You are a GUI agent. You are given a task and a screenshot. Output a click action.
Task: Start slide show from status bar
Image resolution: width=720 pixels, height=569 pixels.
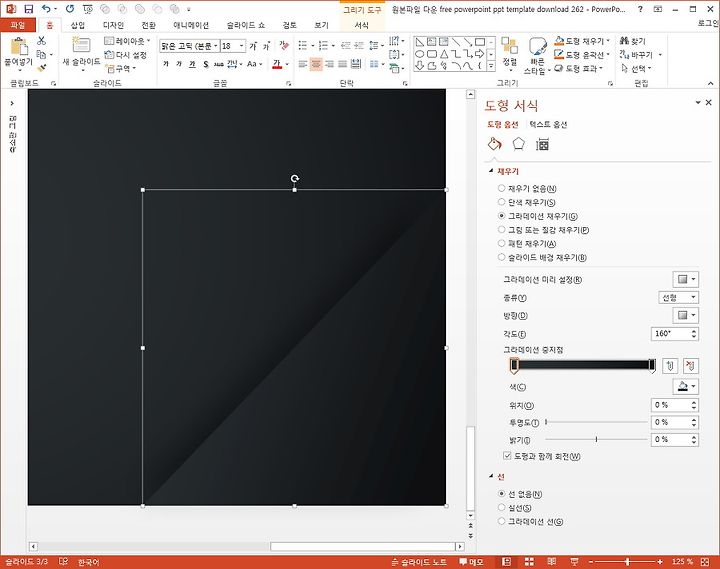pos(574,562)
